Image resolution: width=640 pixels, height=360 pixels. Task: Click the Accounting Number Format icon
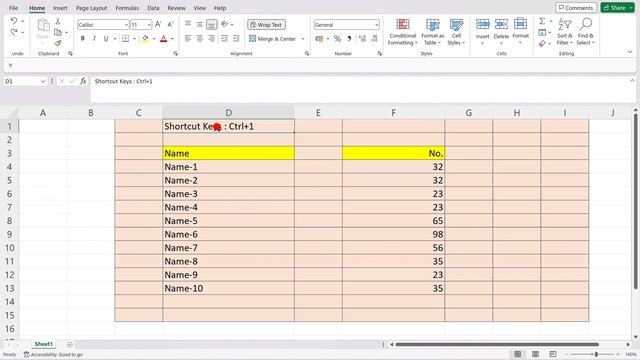tap(319, 39)
